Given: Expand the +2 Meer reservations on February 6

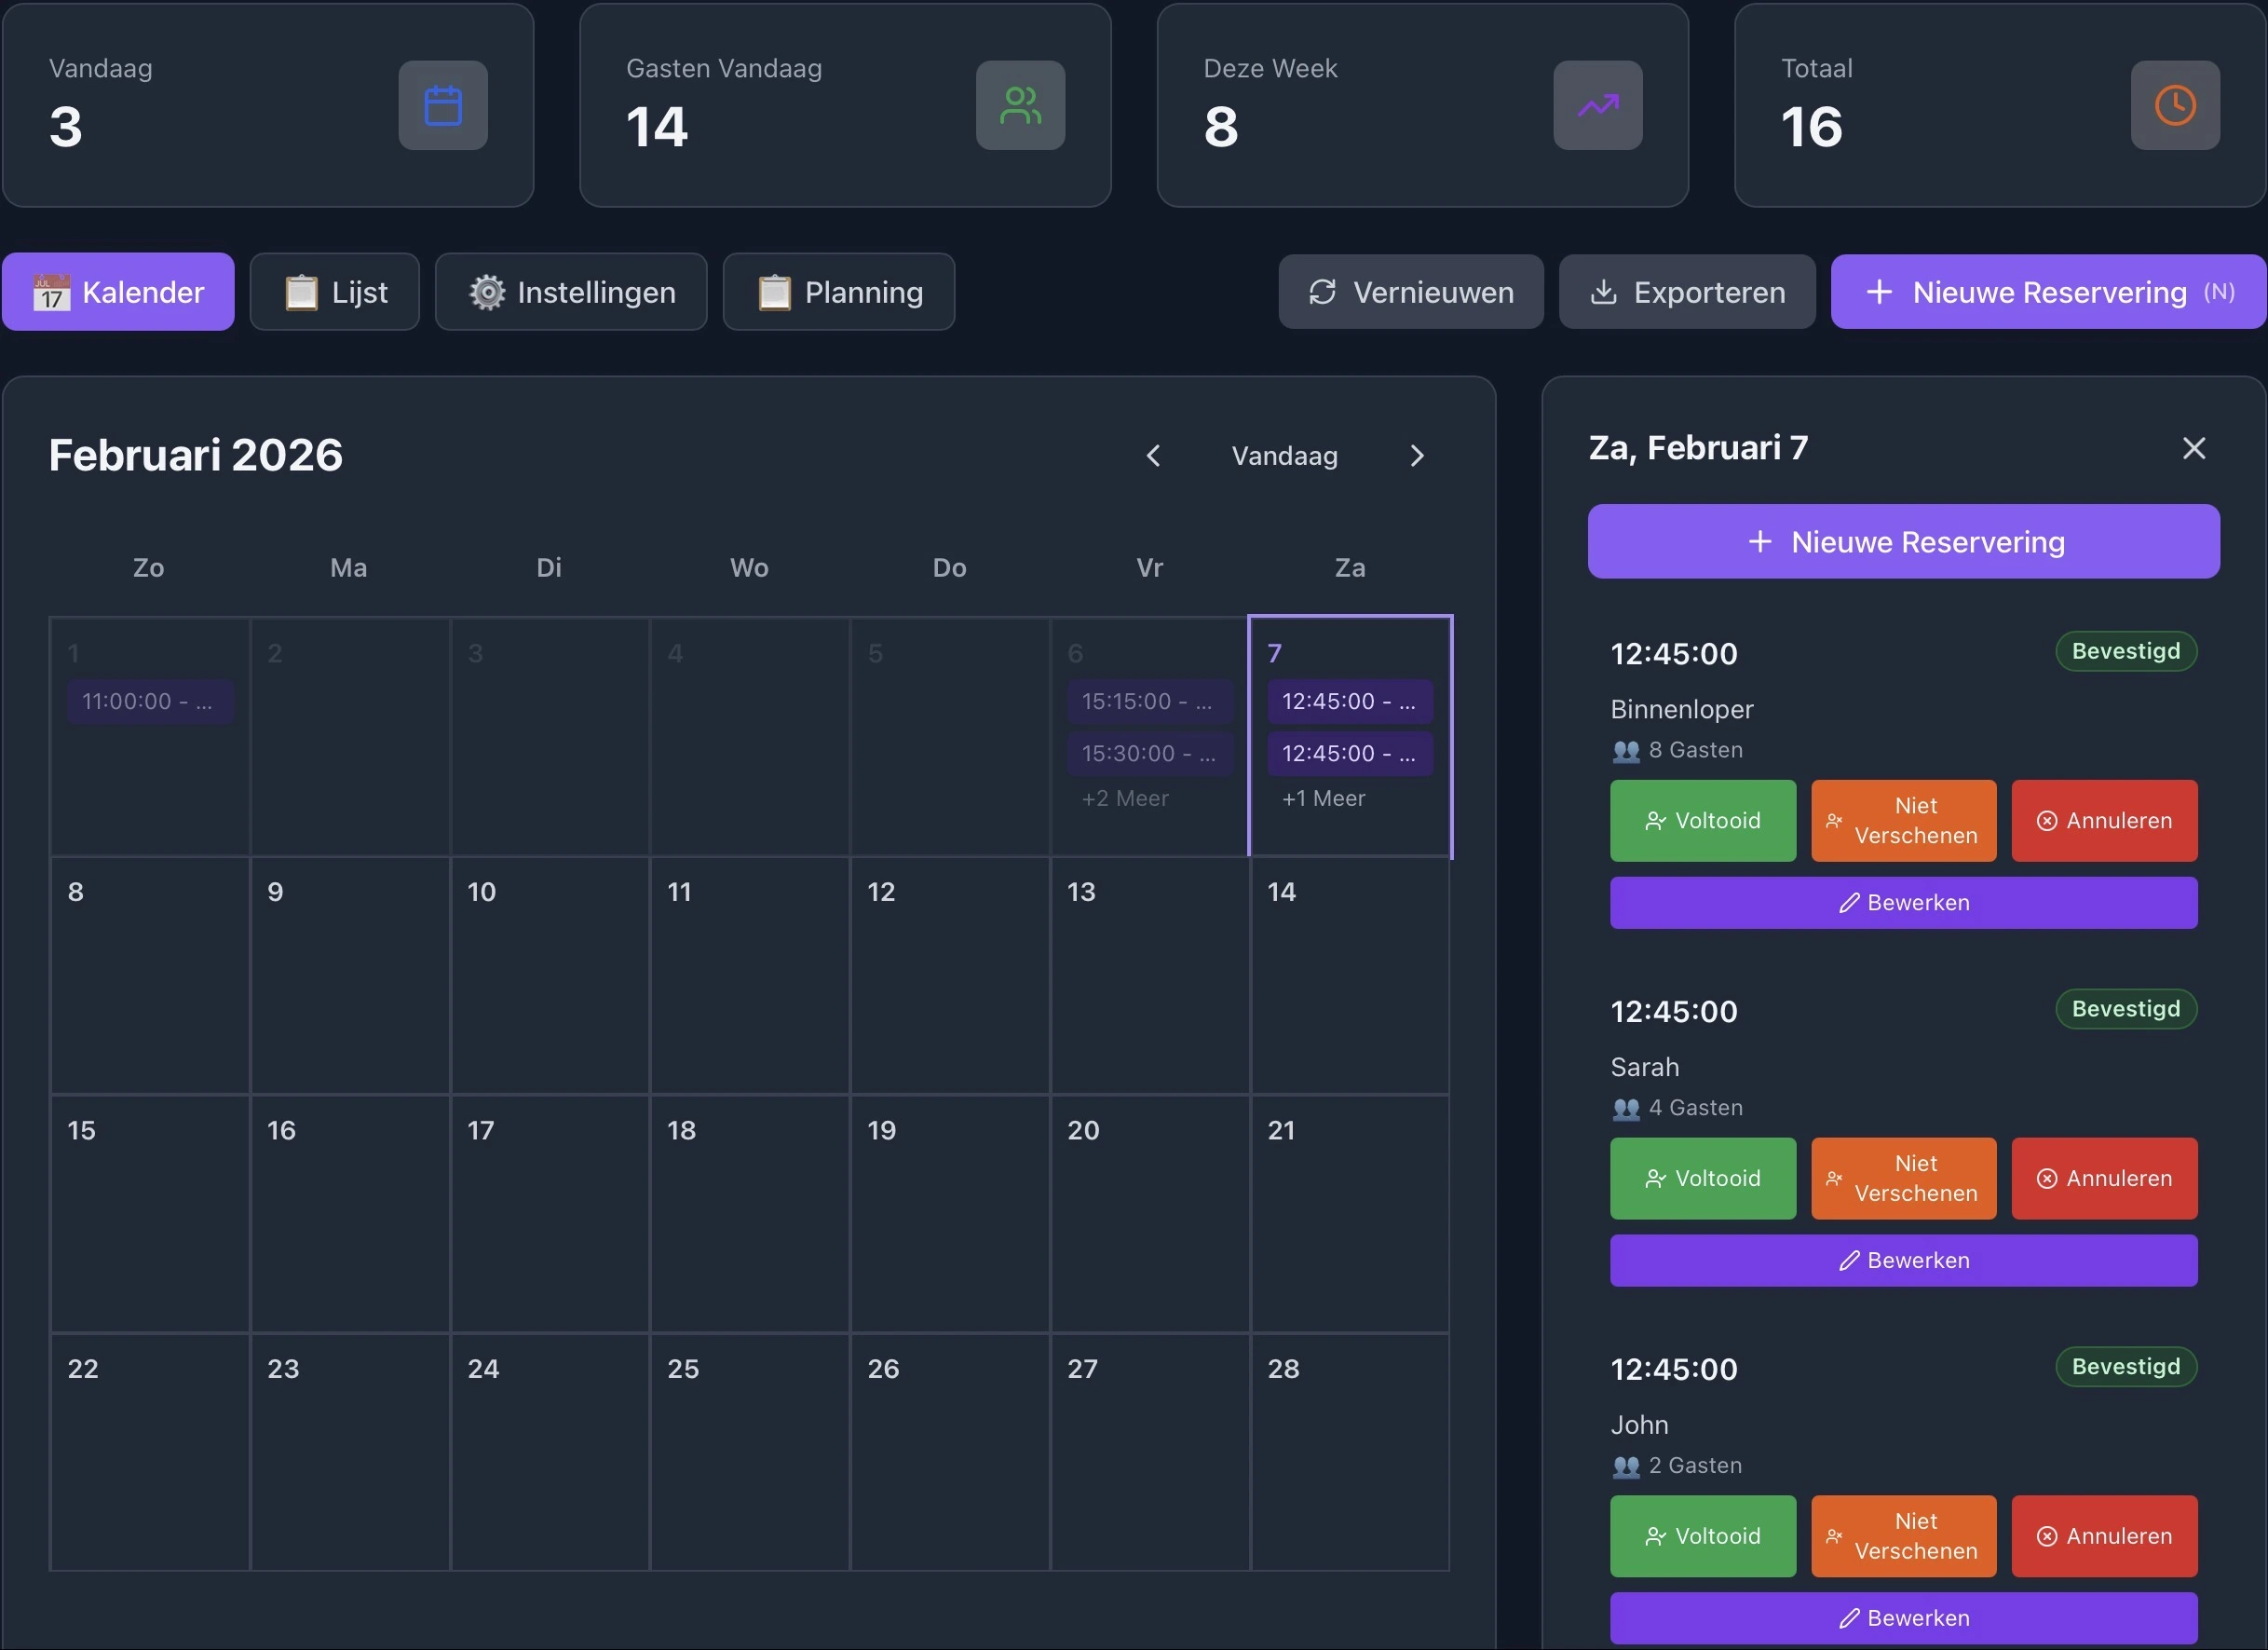Looking at the screenshot, I should [x=1124, y=798].
